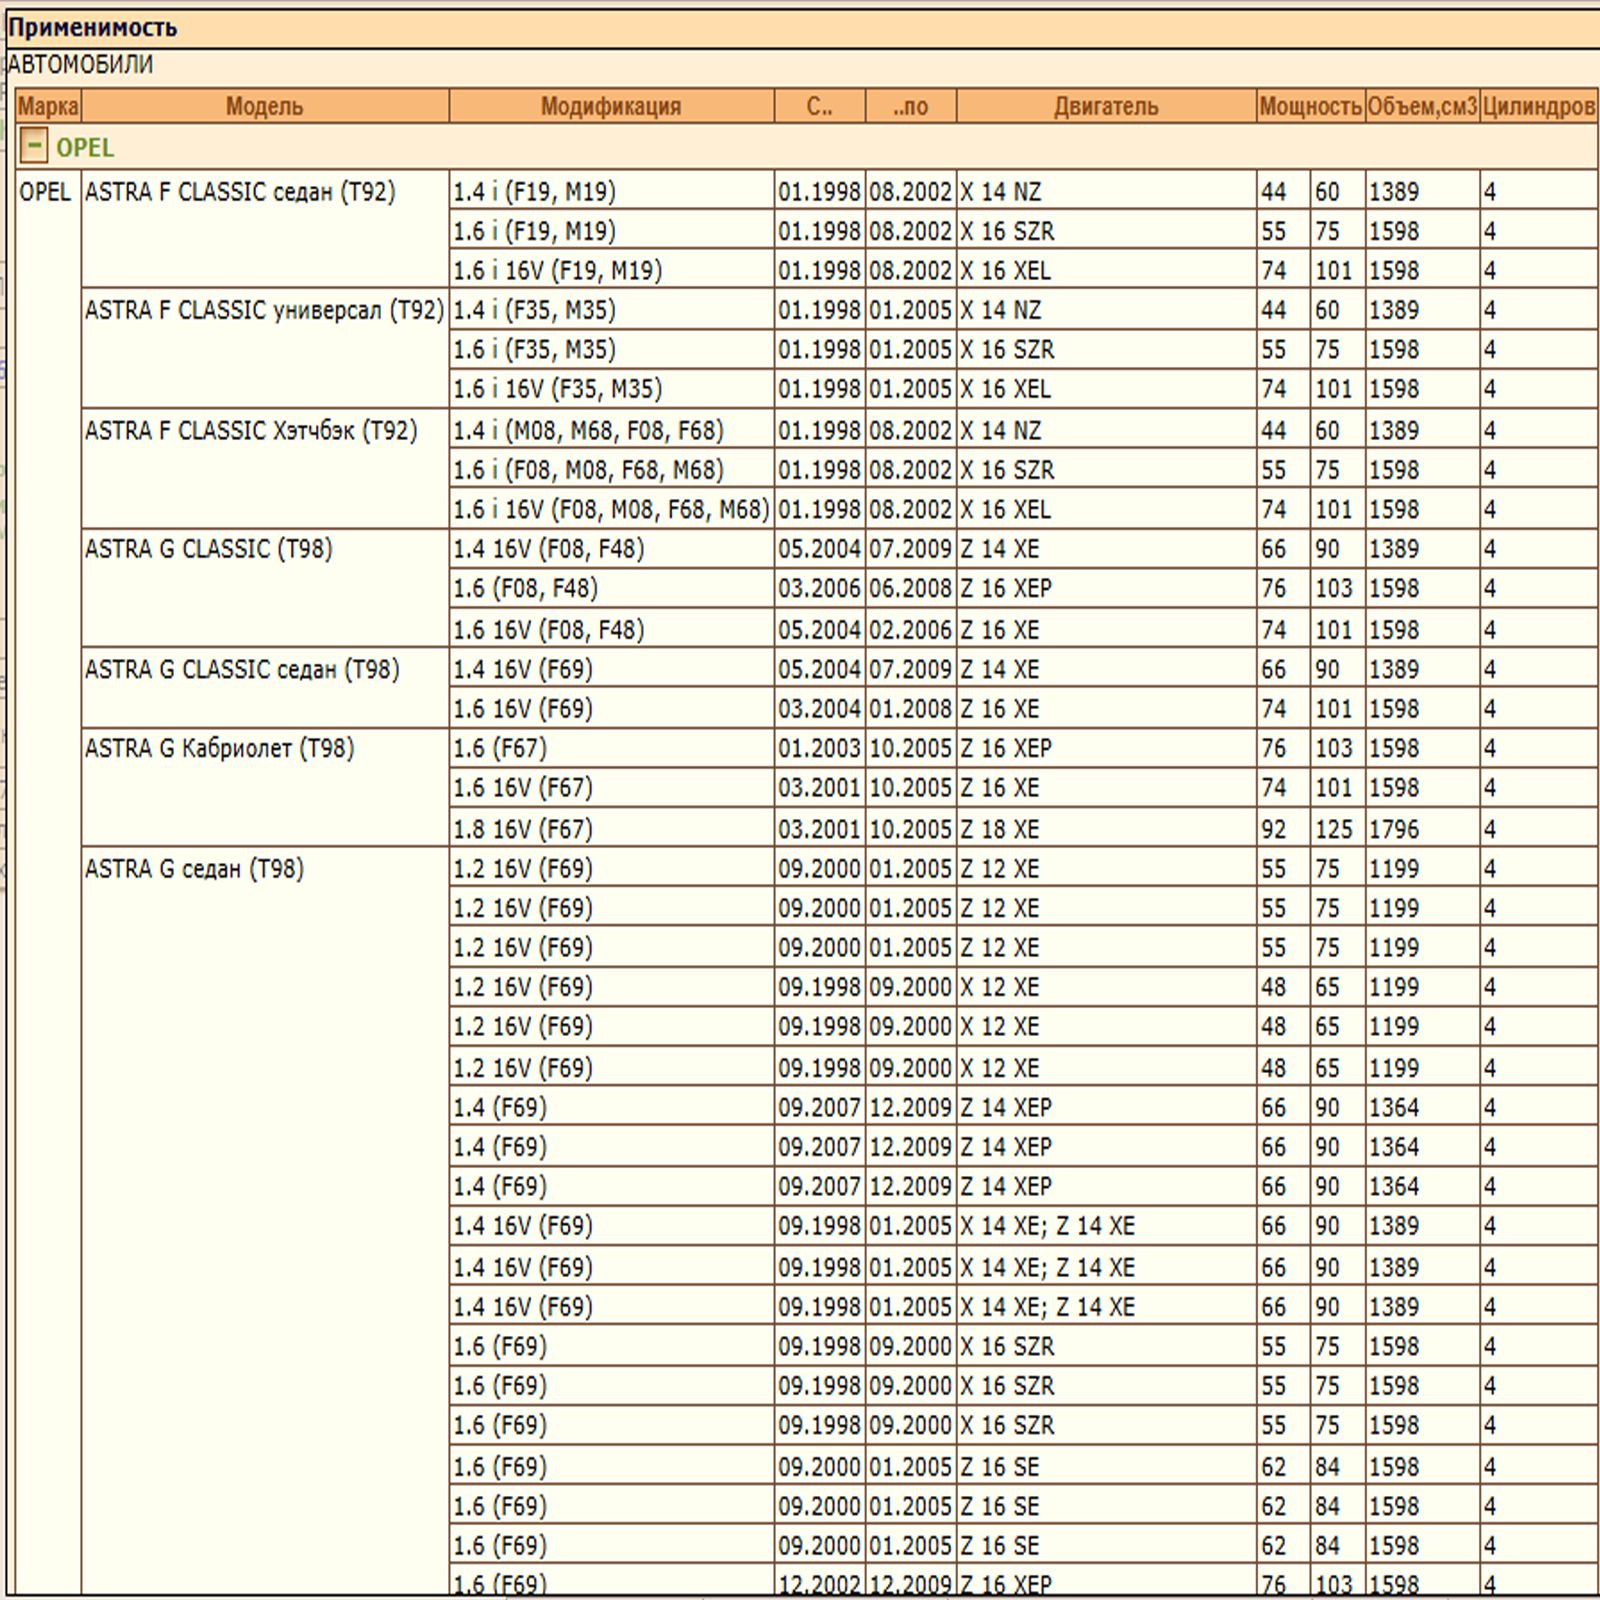Image resolution: width=1600 pixels, height=1600 pixels.
Task: Select modification 1.6 i 16V (F08, M08, F68, M68)
Action: pos(611,509)
